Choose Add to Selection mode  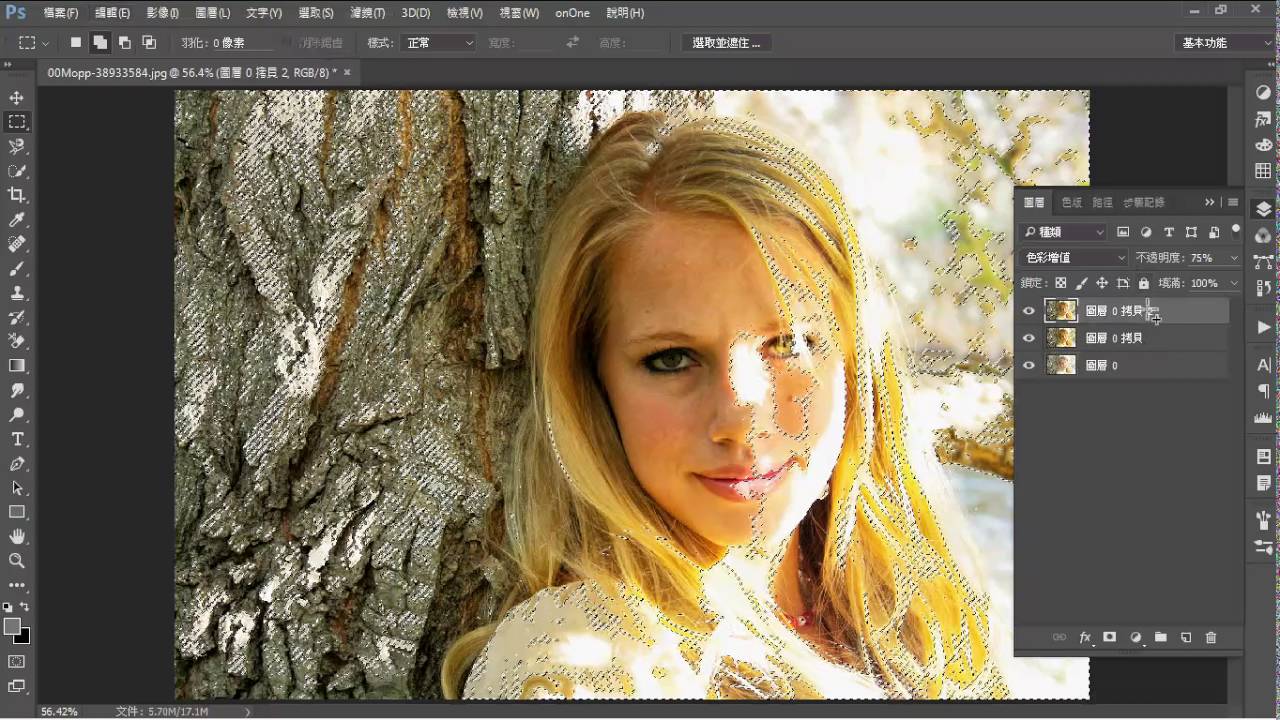click(x=99, y=43)
